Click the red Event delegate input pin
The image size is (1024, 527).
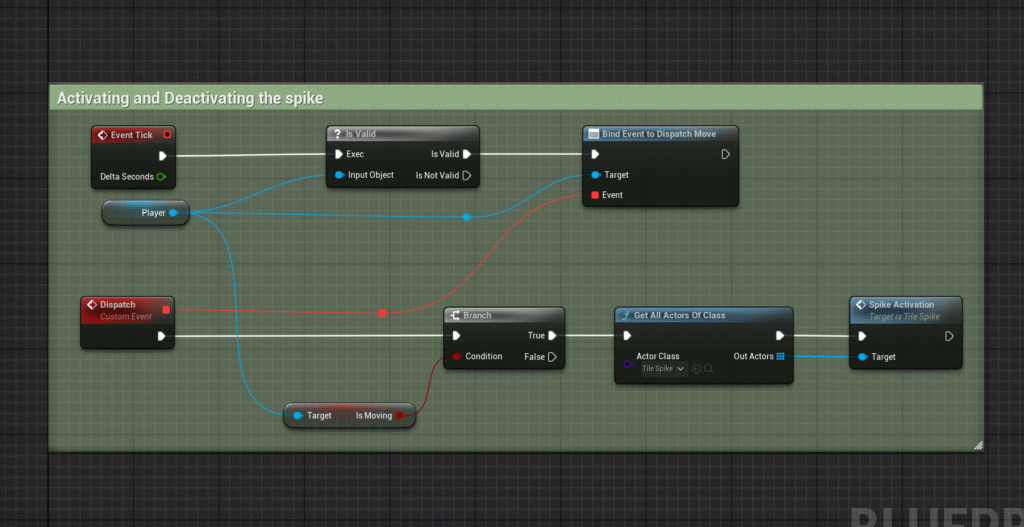(595, 195)
